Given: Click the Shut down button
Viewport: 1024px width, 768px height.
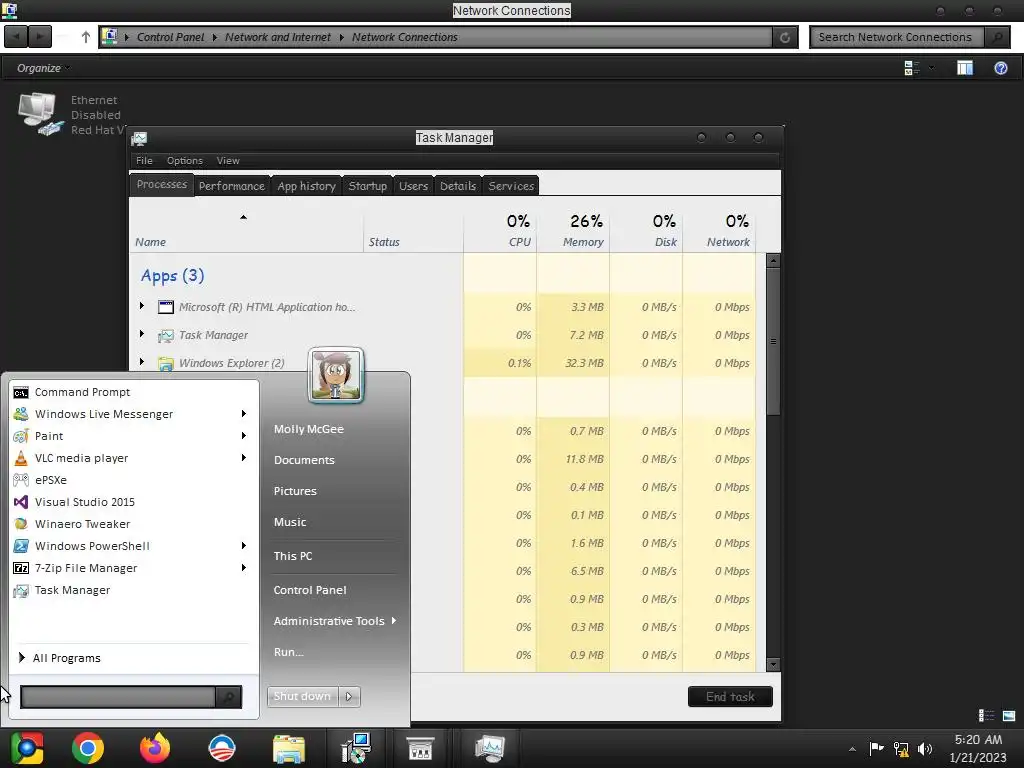Looking at the screenshot, I should 302,697.
